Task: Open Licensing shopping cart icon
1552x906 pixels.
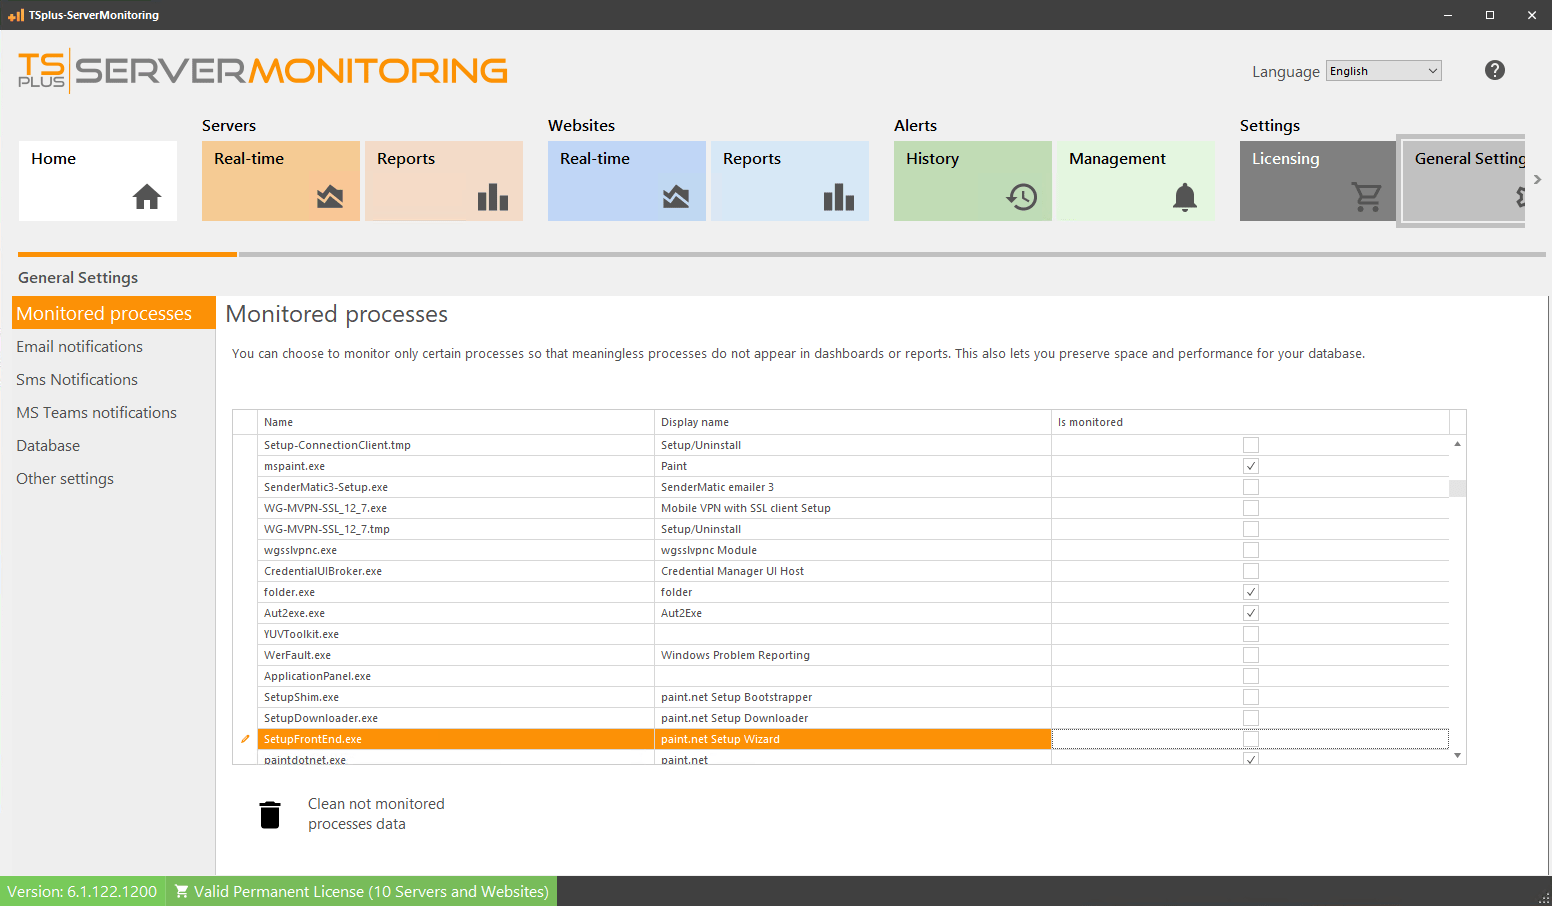Action: pos(1367,197)
